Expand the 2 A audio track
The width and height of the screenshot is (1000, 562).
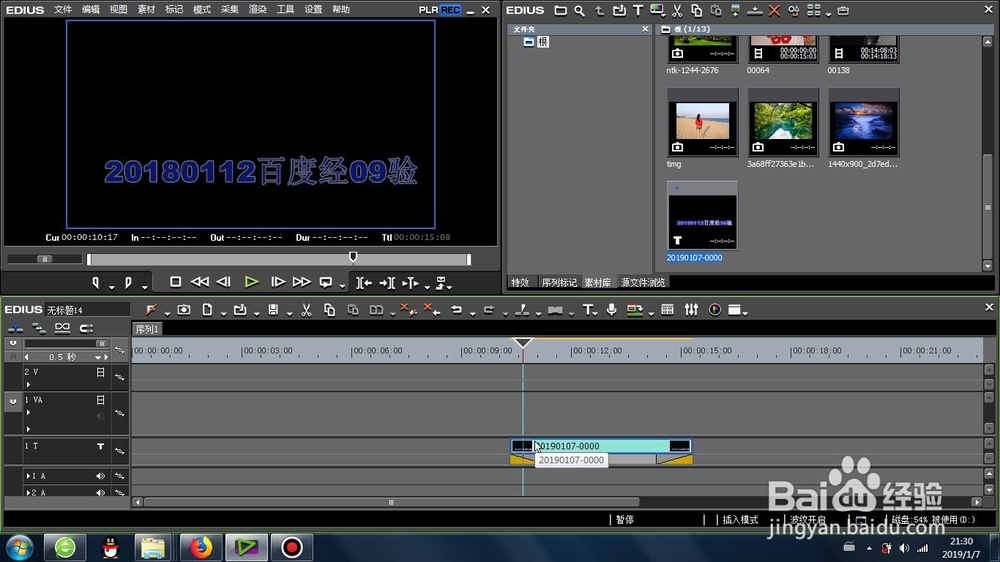click(x=28, y=492)
